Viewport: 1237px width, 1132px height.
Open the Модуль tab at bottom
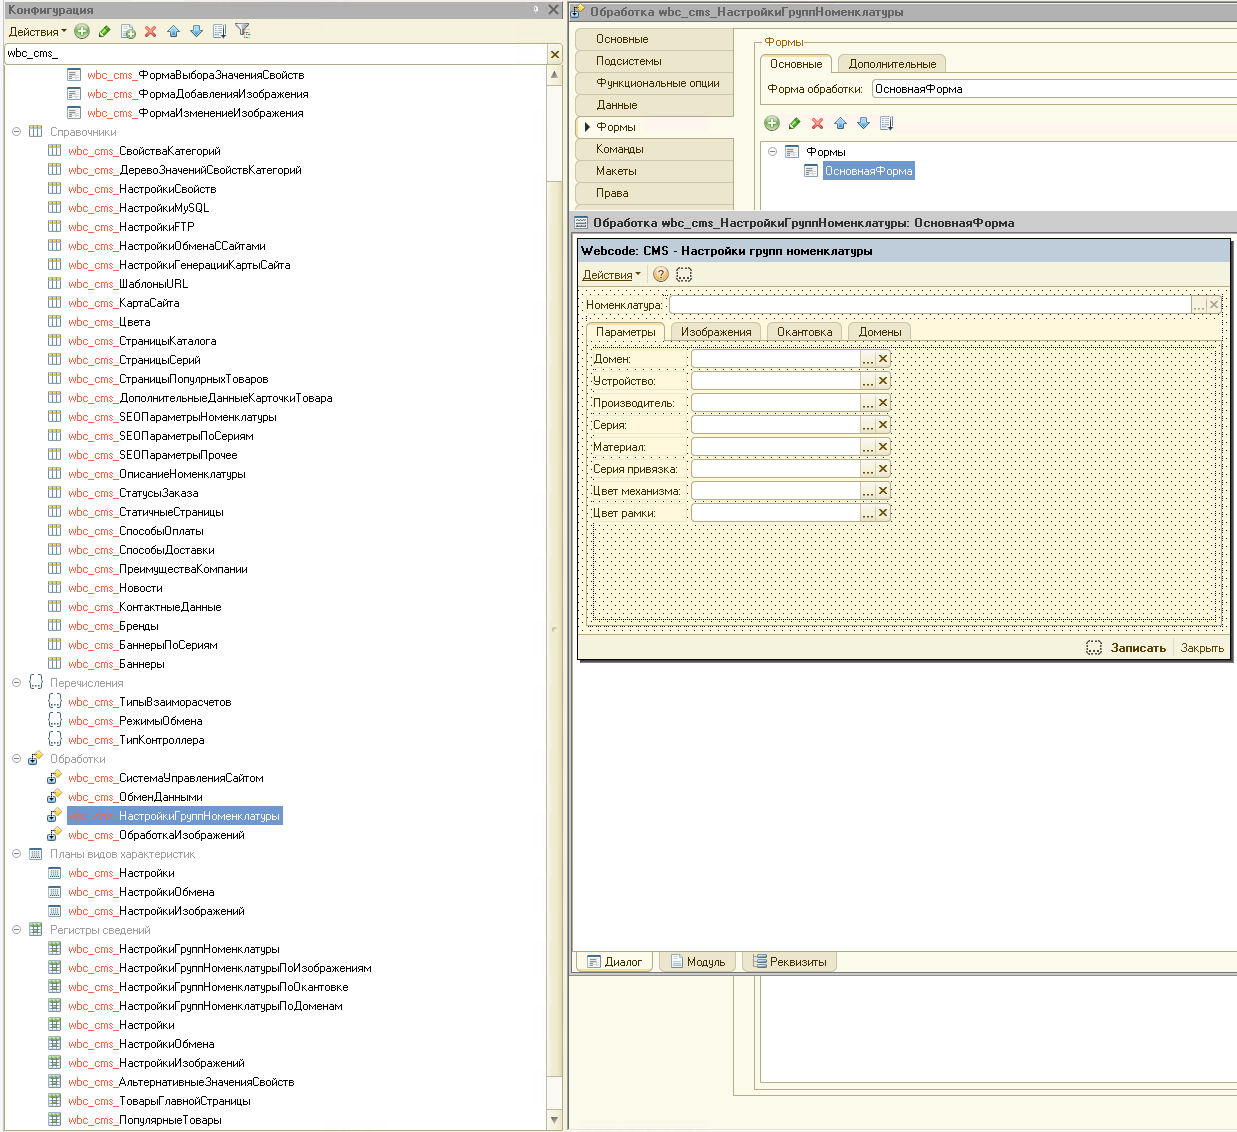click(698, 962)
